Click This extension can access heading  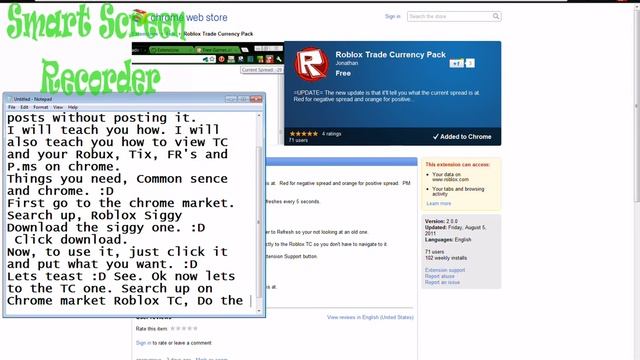[x=458, y=164]
